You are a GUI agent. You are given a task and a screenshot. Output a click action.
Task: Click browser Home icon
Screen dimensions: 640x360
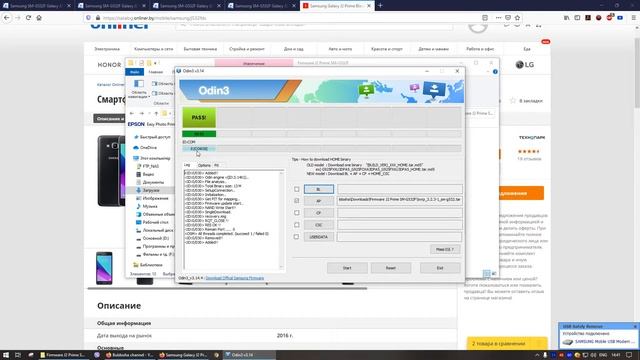pyautogui.click(x=39, y=18)
